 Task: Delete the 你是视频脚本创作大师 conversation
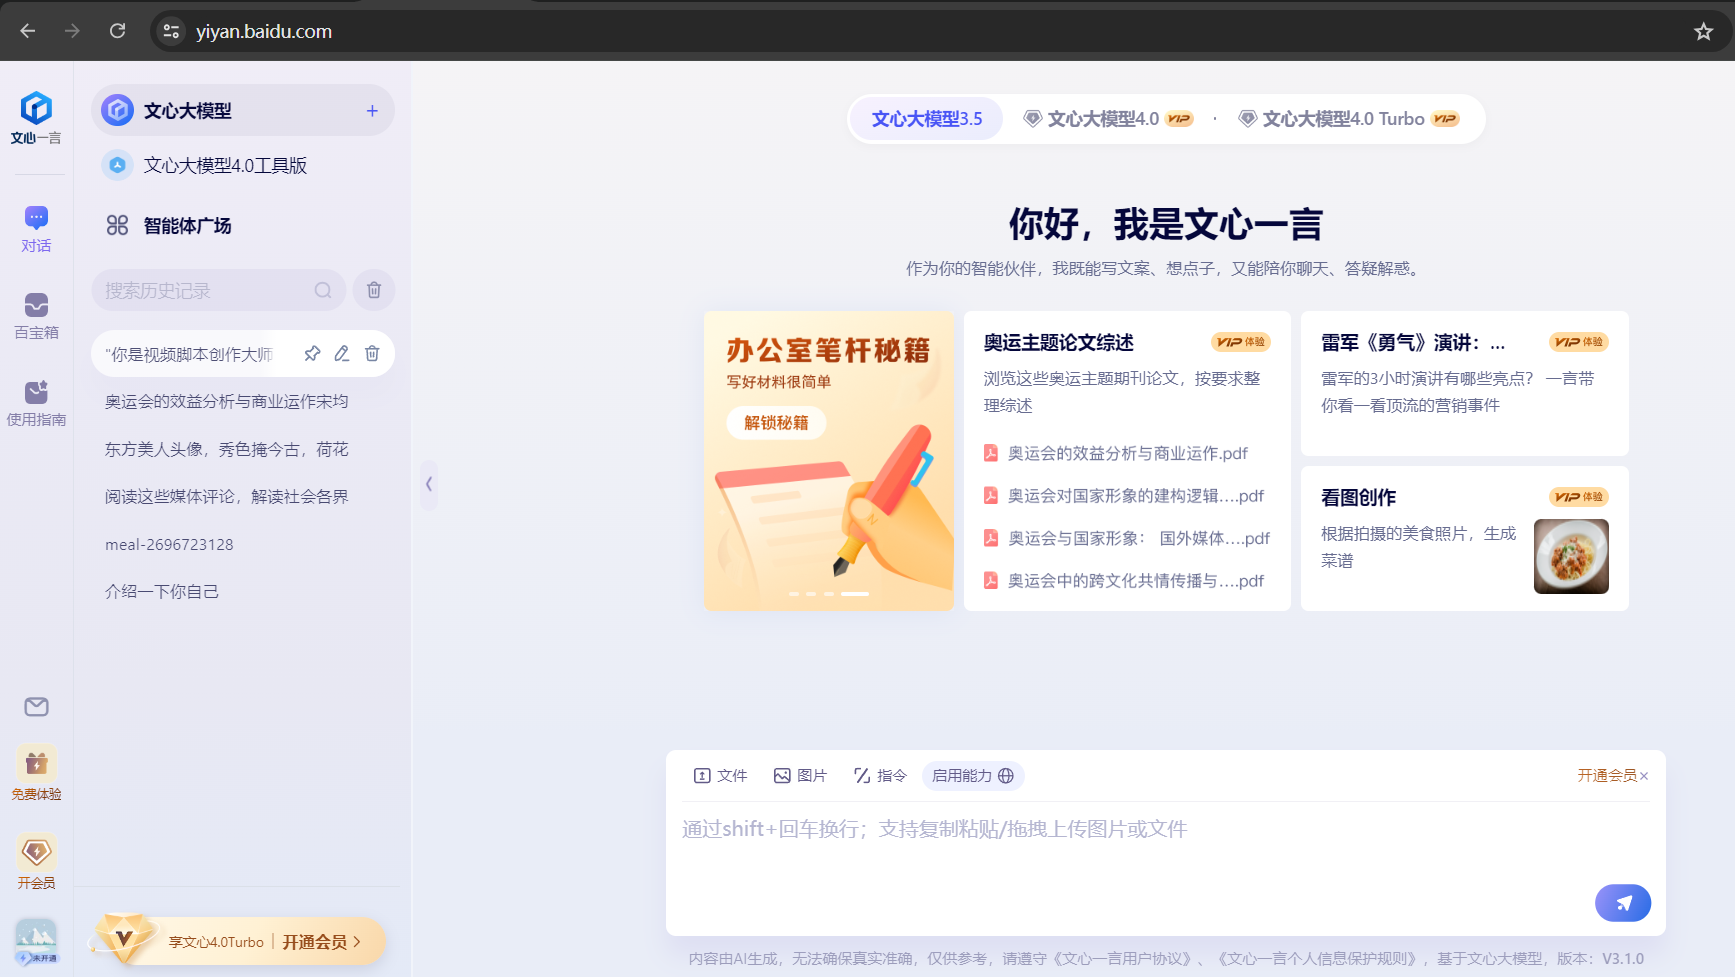[x=372, y=353]
